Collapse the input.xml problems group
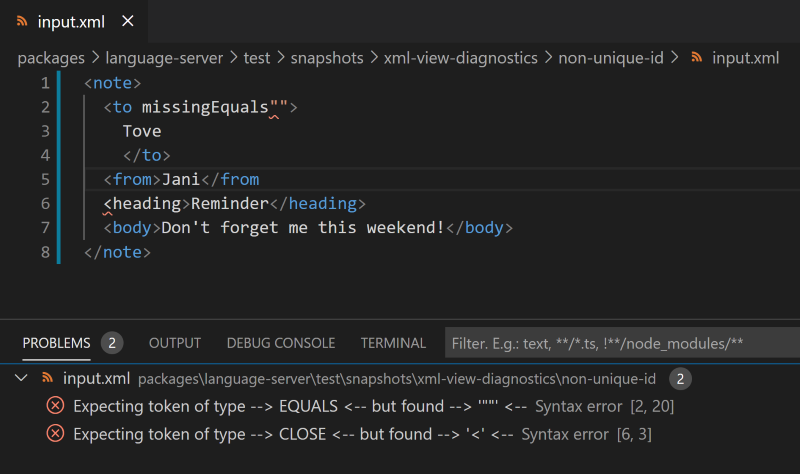Screen dimensions: 800x474 (22, 378)
